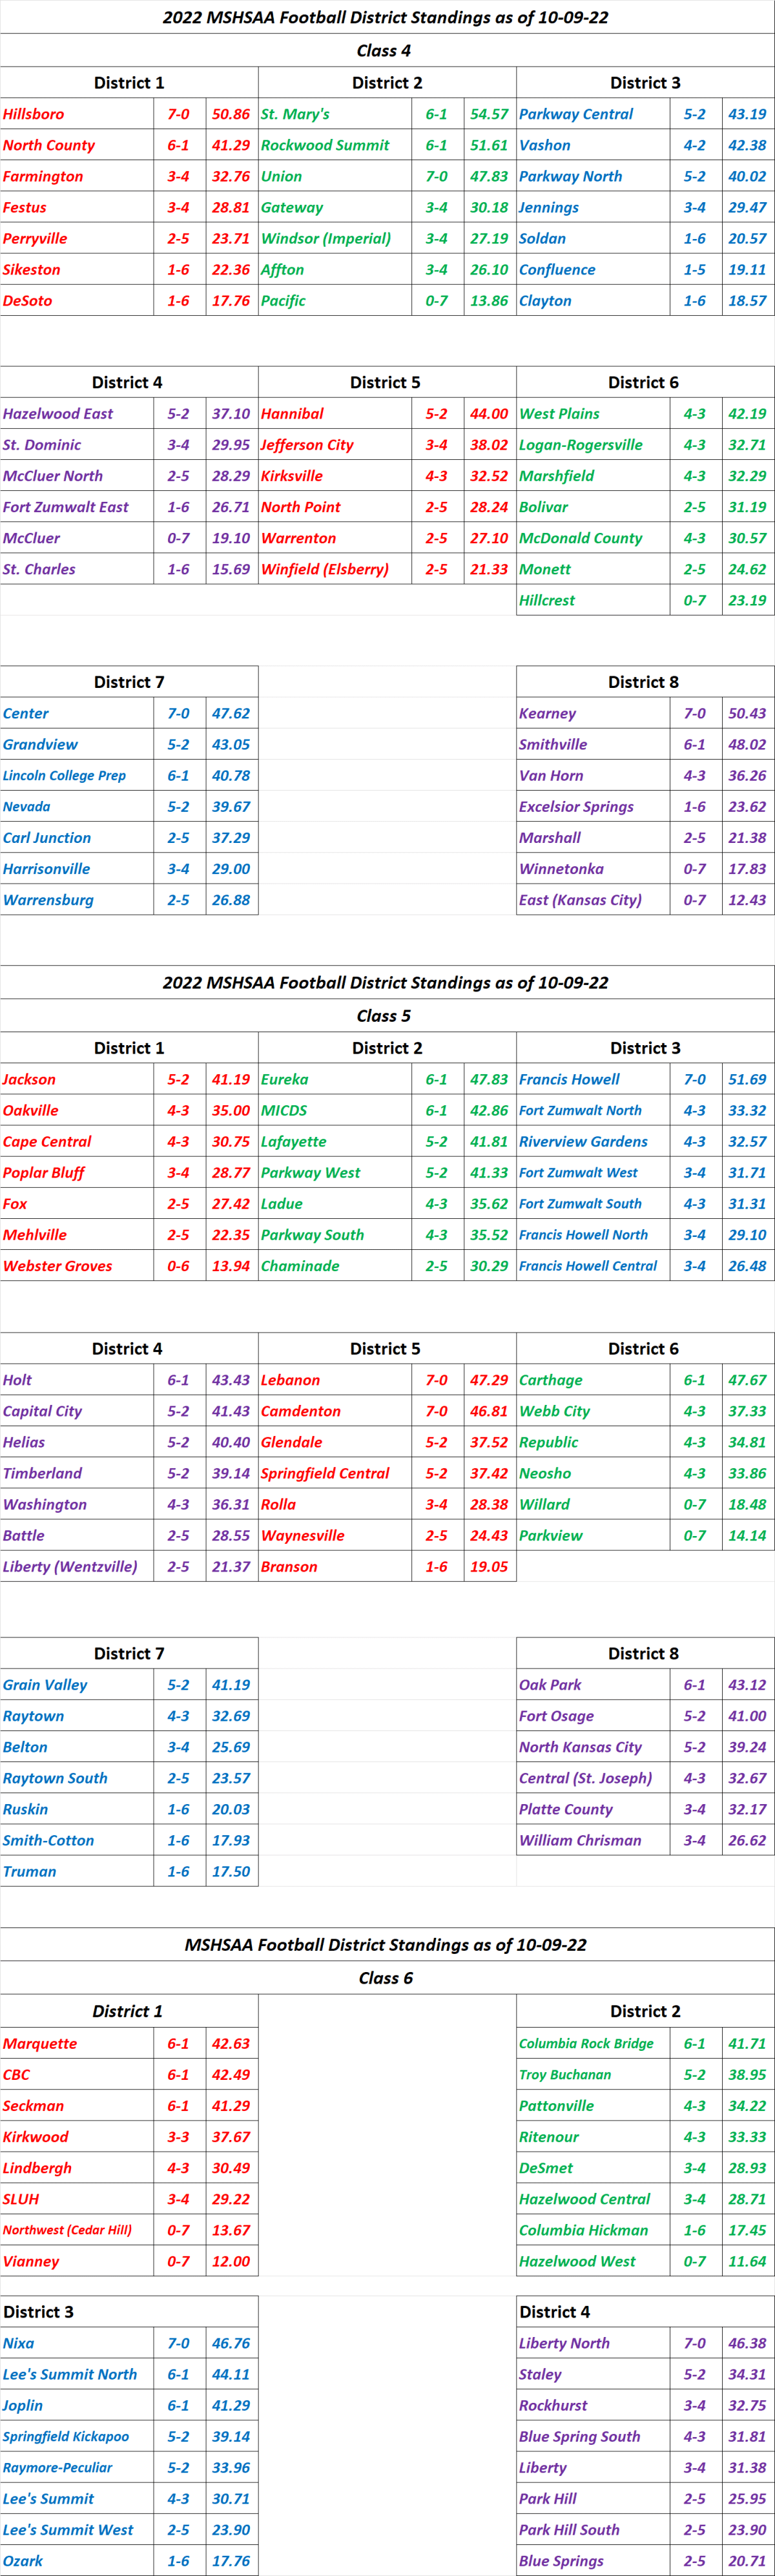
Task: Select the Waynesville team cell
Action: (x=335, y=1535)
